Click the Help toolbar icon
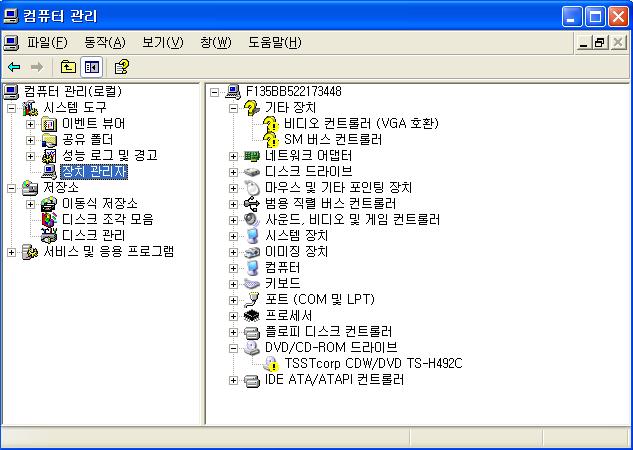The image size is (633, 450). coord(122,67)
